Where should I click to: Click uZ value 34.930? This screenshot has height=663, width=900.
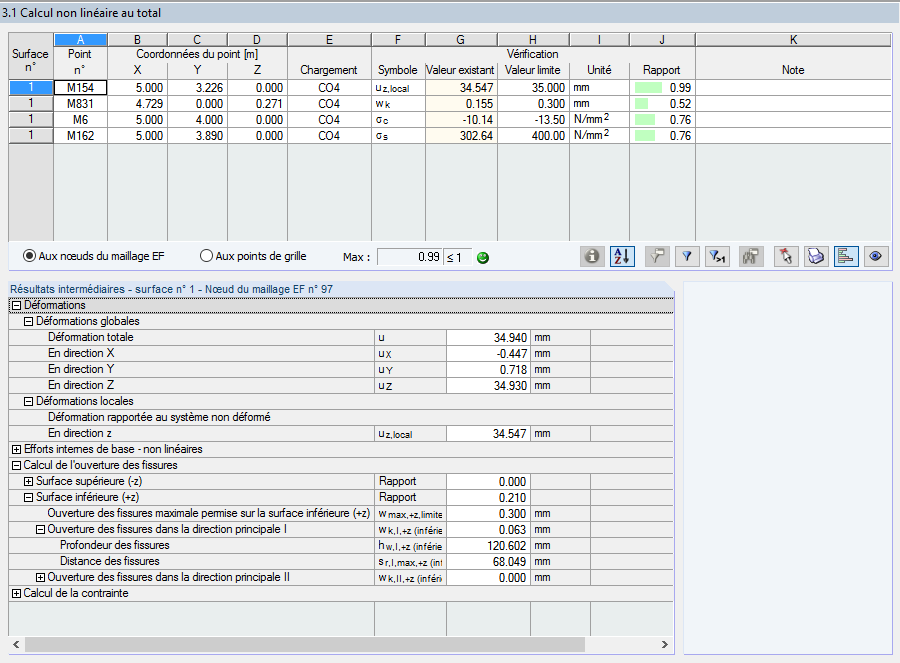click(x=488, y=386)
